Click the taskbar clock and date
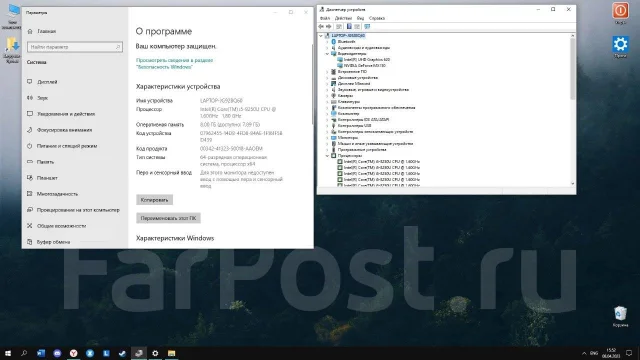Screen dimensions: 640x360 pos(611,353)
